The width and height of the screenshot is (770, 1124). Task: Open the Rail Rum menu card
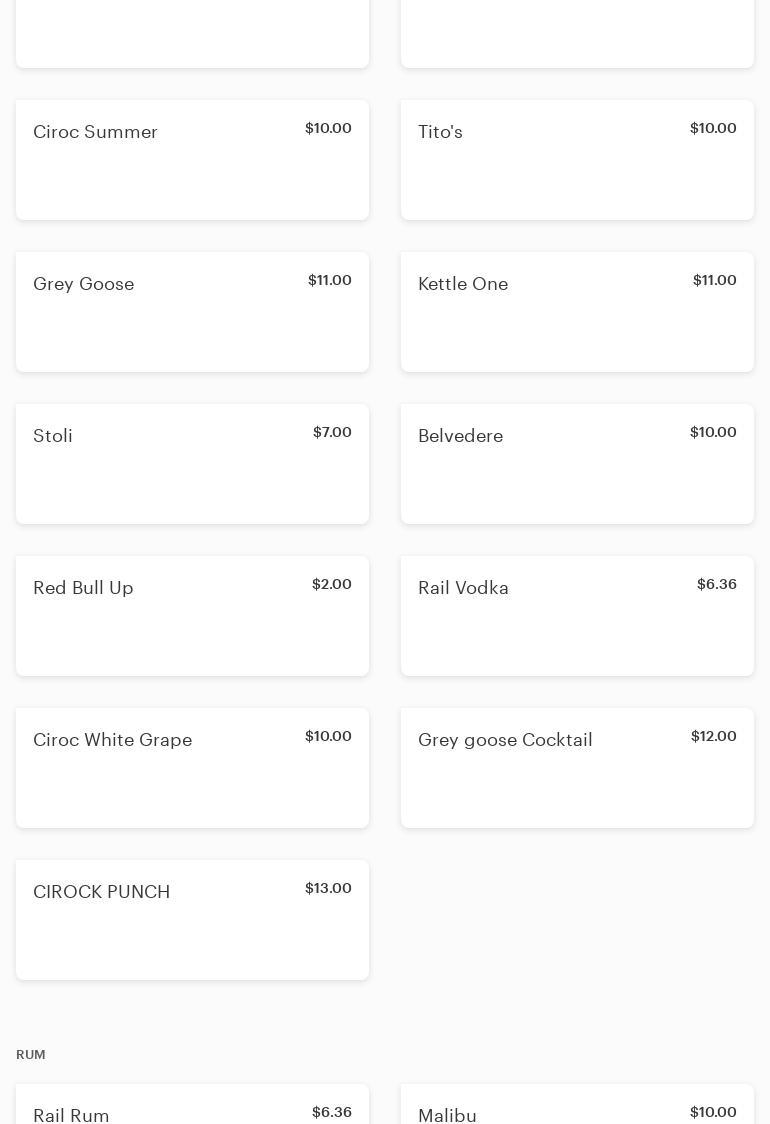[192, 1104]
